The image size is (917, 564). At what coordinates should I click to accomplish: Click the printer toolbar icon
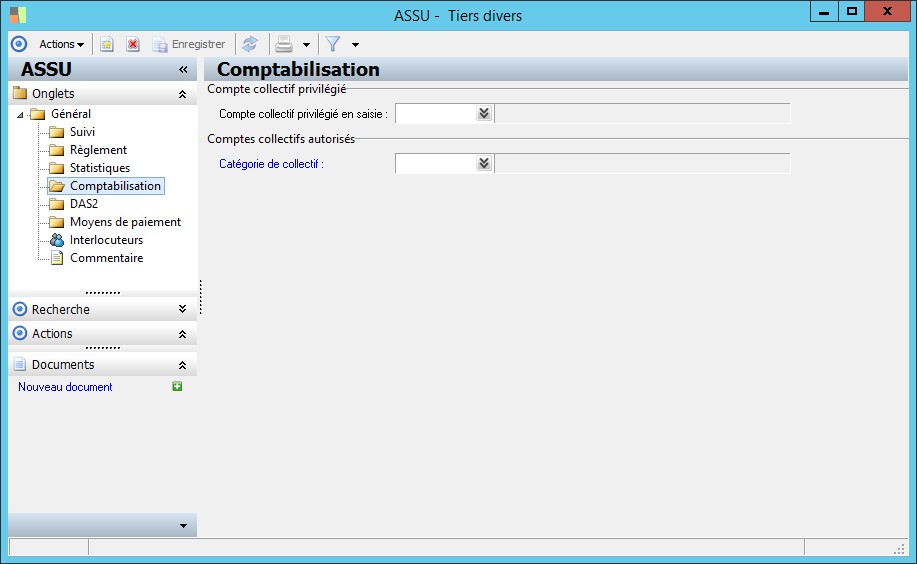pos(284,44)
